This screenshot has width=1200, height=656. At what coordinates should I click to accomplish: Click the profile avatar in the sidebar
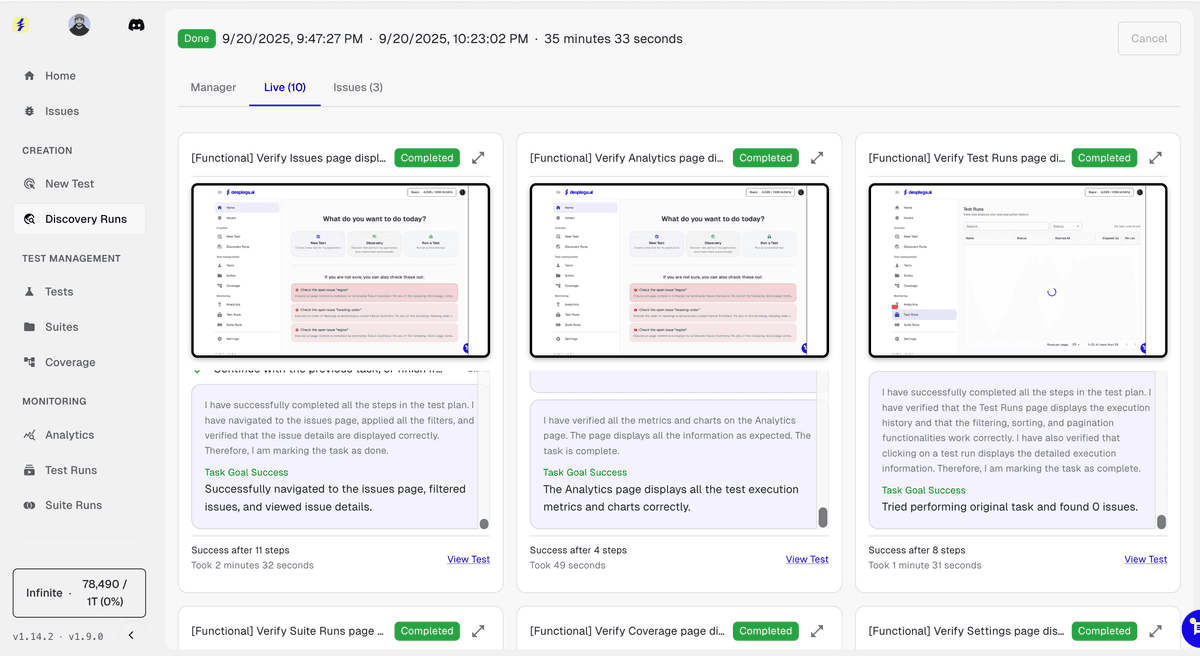pyautogui.click(x=79, y=25)
